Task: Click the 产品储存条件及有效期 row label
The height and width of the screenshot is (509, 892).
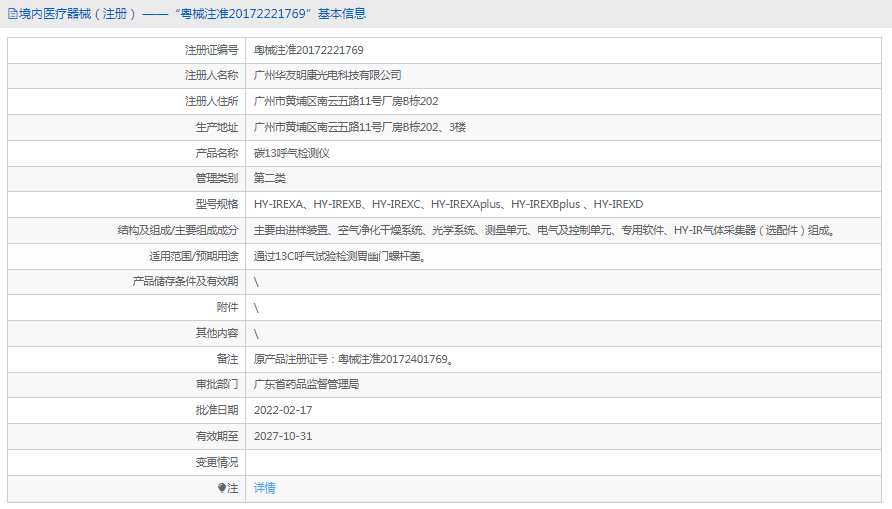Action: tap(186, 282)
